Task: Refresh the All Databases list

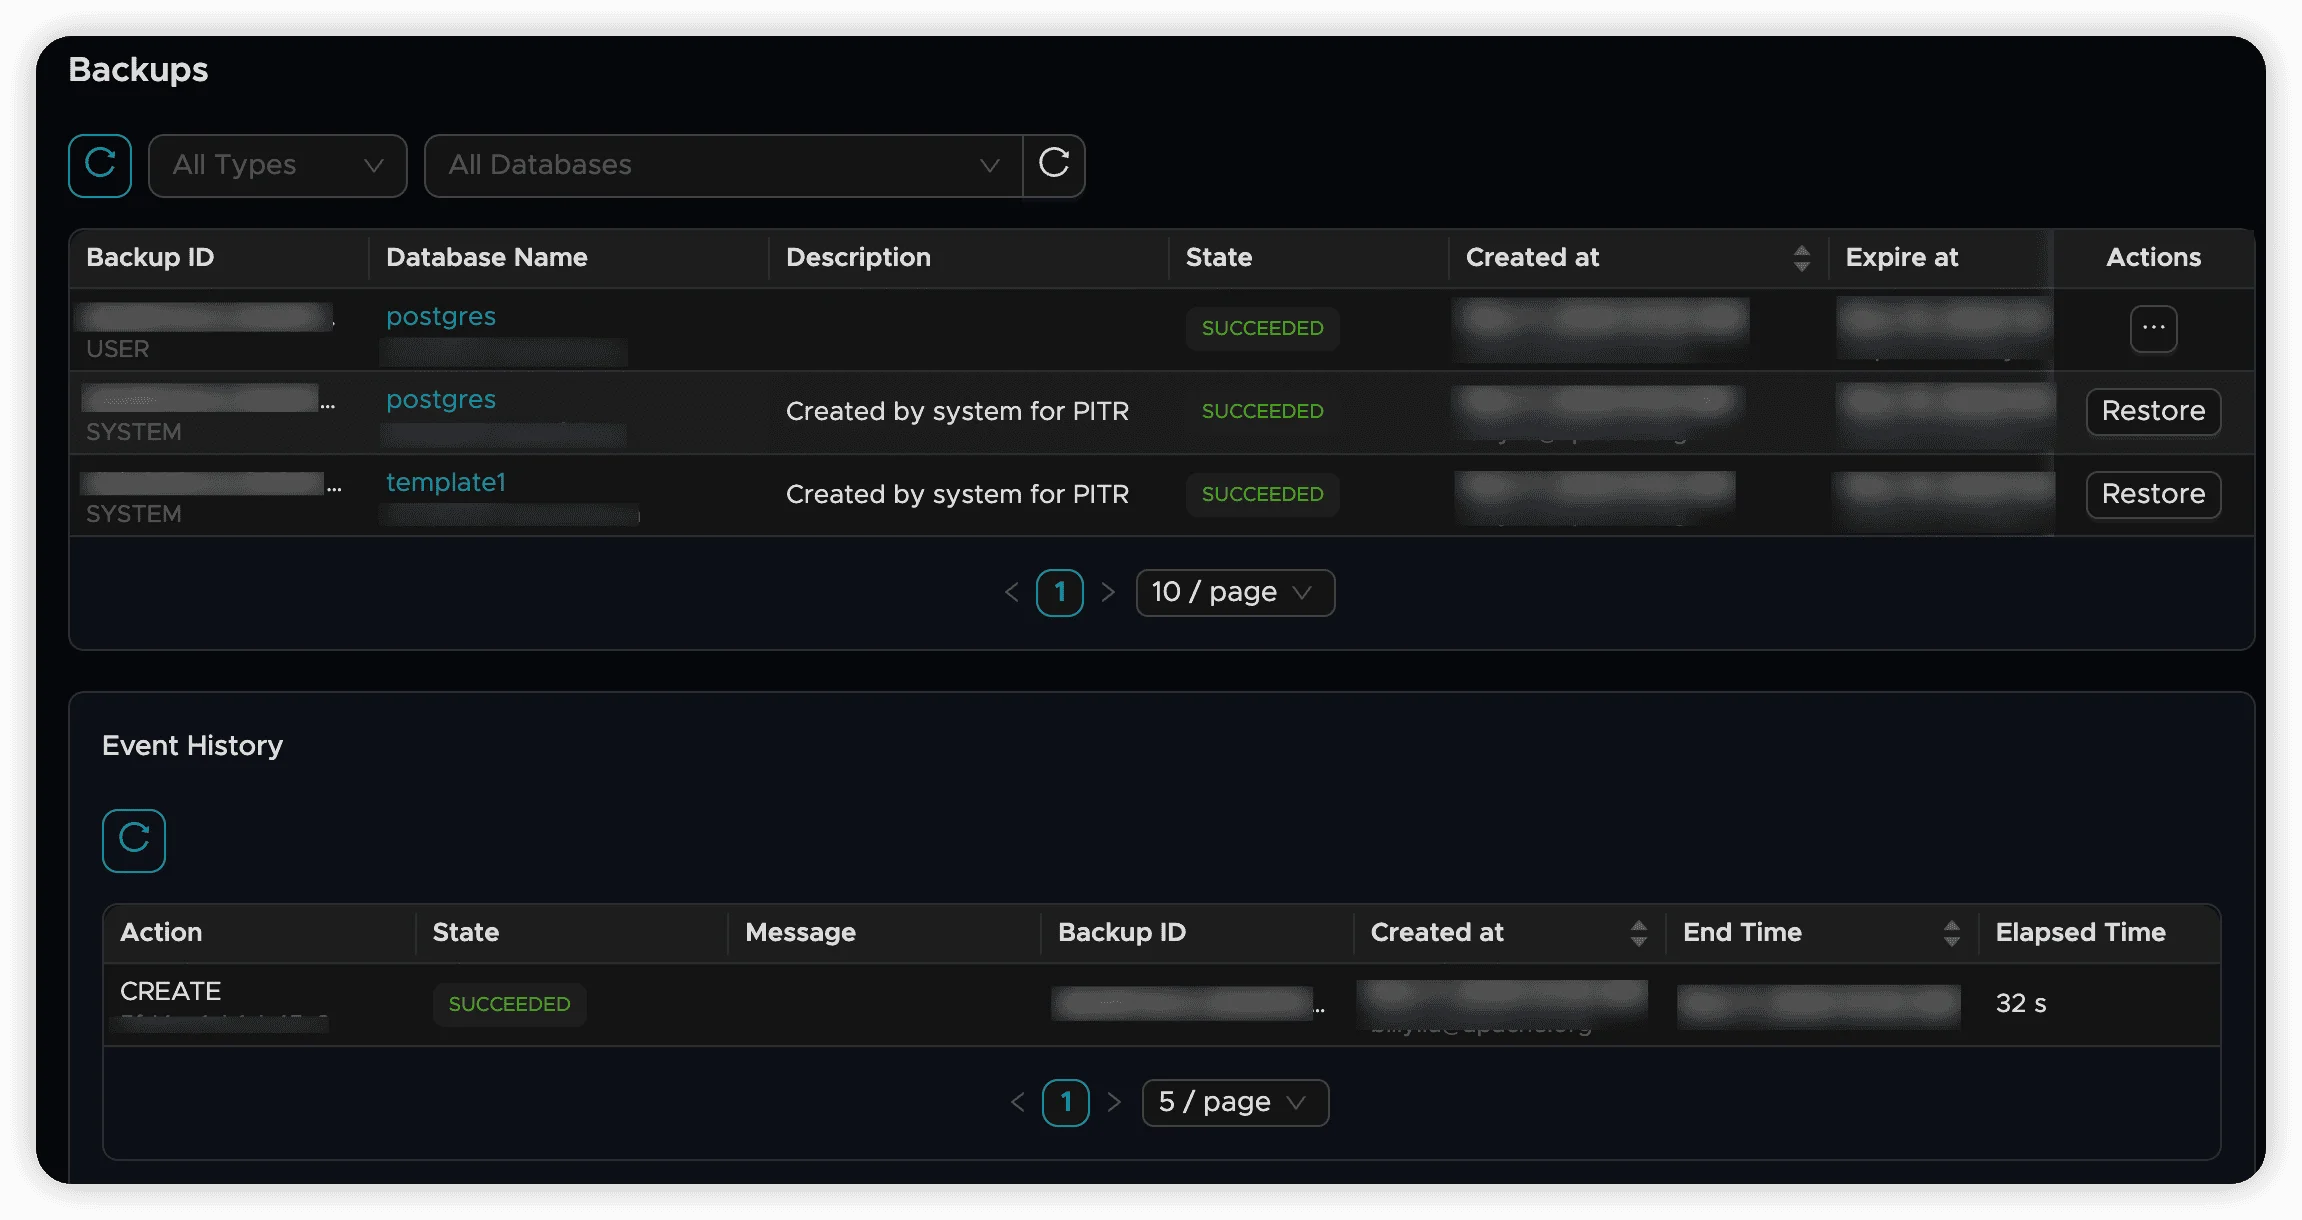Action: (x=1054, y=165)
